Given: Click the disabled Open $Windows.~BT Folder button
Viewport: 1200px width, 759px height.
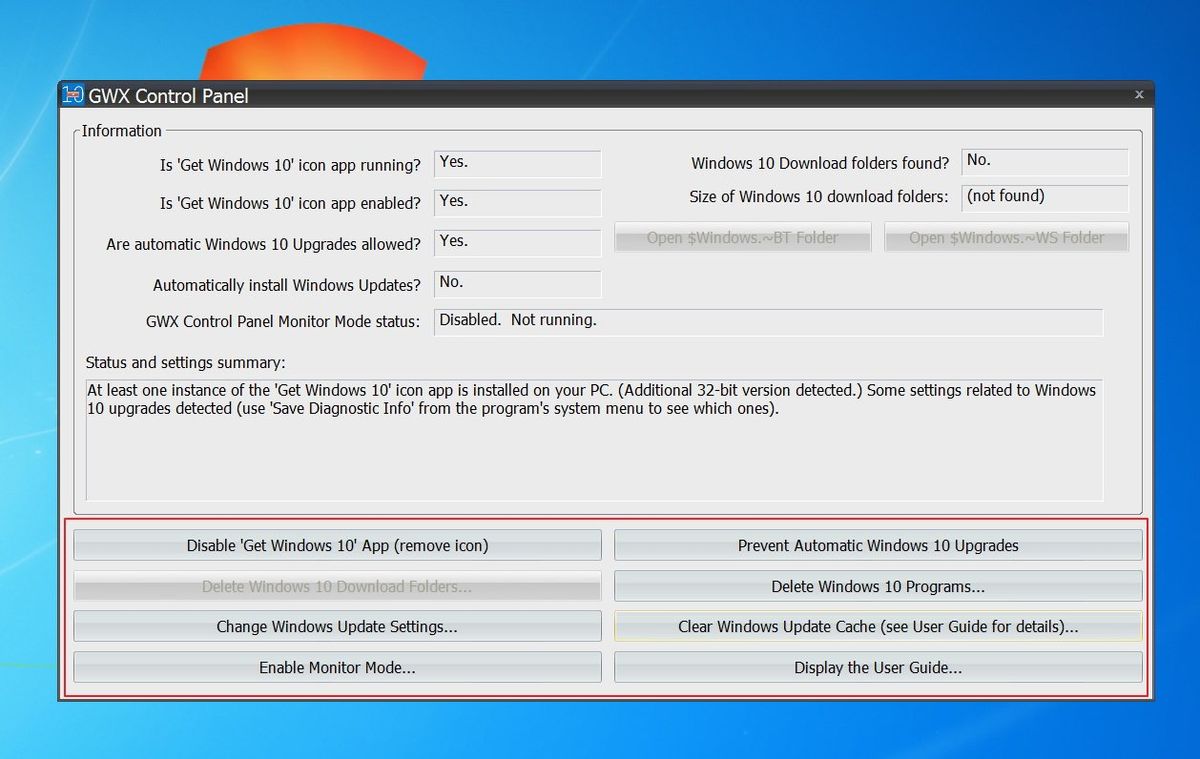Looking at the screenshot, I should click(x=742, y=237).
